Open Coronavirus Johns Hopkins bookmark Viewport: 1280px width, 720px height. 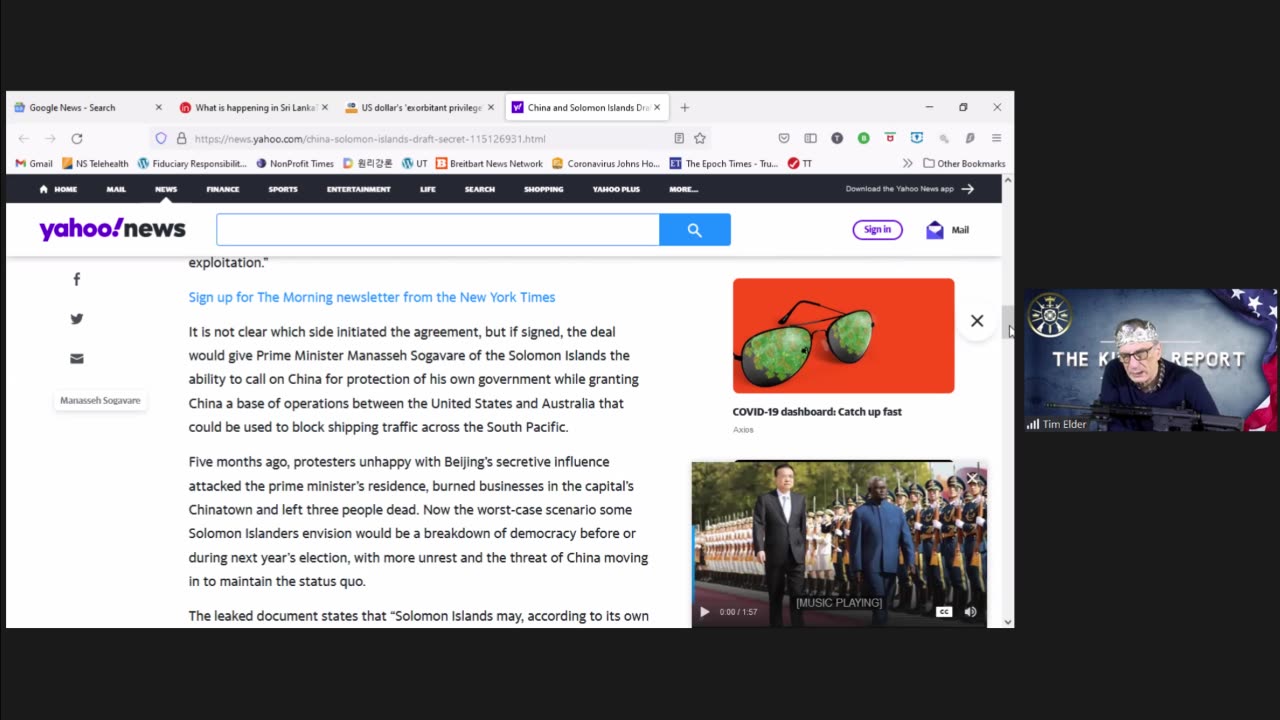point(606,163)
